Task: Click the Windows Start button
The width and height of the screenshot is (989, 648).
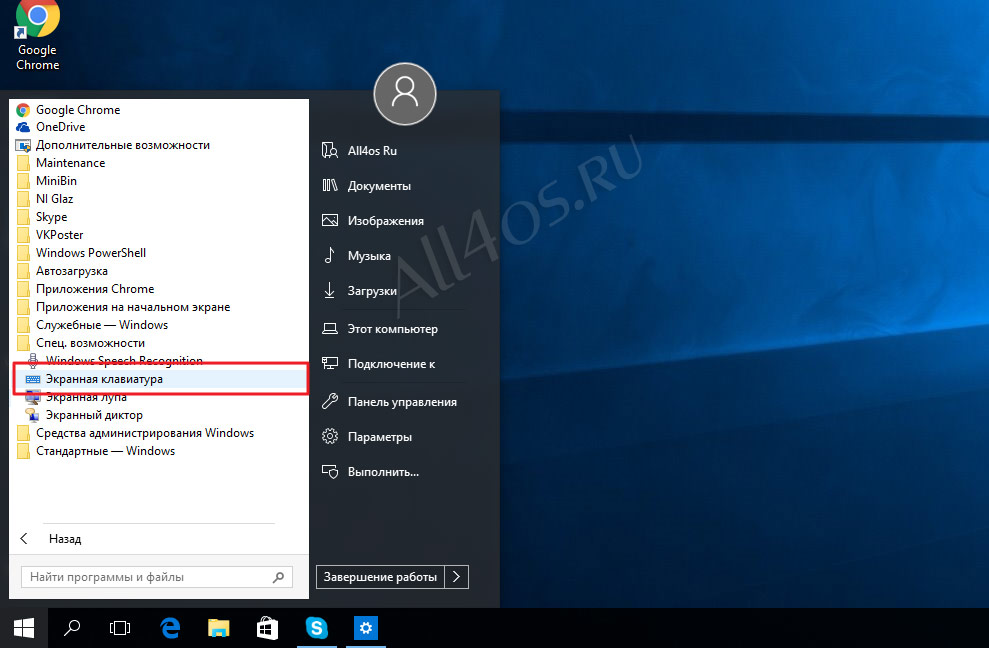Action: 24,628
